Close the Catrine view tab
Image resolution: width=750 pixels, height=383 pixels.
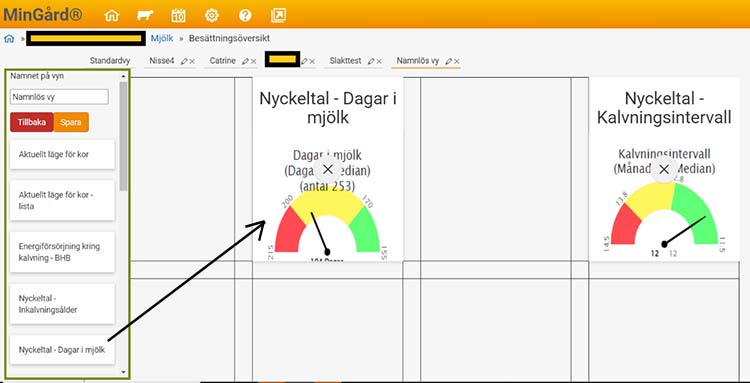point(253,61)
